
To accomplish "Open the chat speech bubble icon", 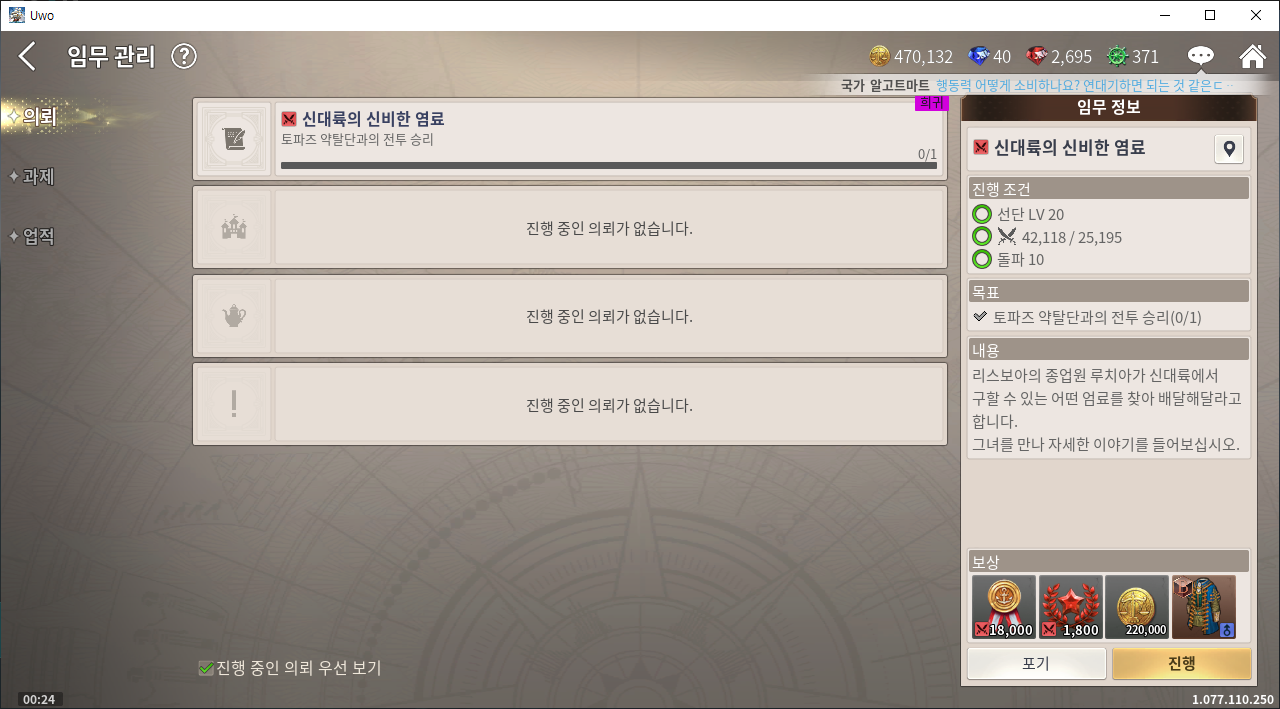I will point(1201,56).
